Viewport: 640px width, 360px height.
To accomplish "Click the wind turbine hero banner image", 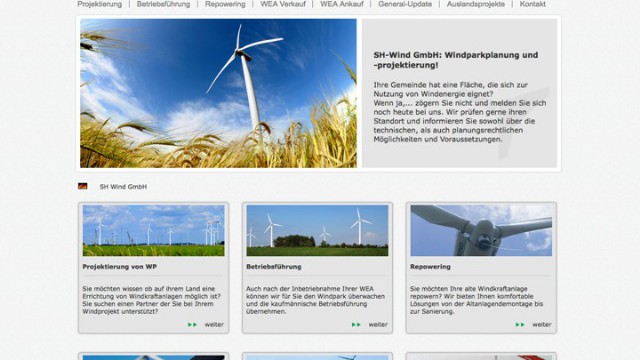I will [x=218, y=93].
